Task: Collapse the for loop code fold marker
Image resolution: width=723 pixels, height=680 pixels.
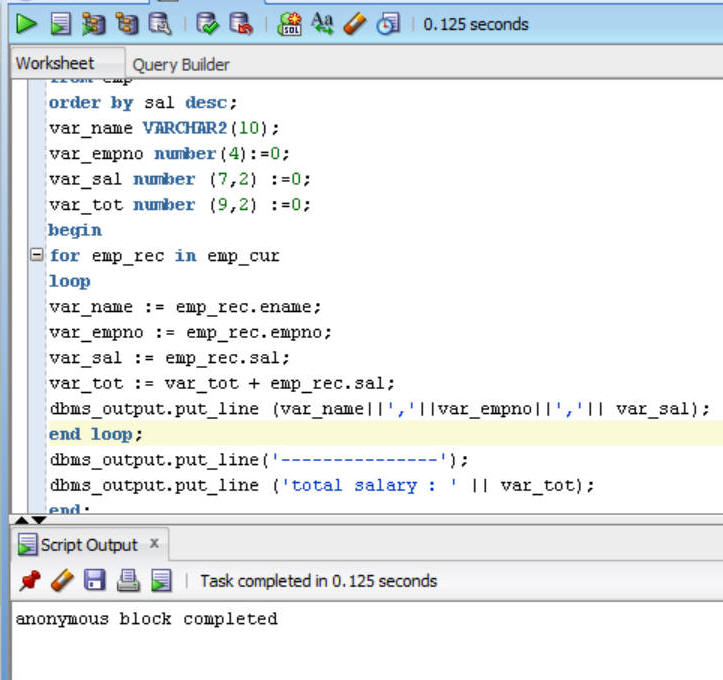Action: [x=36, y=254]
